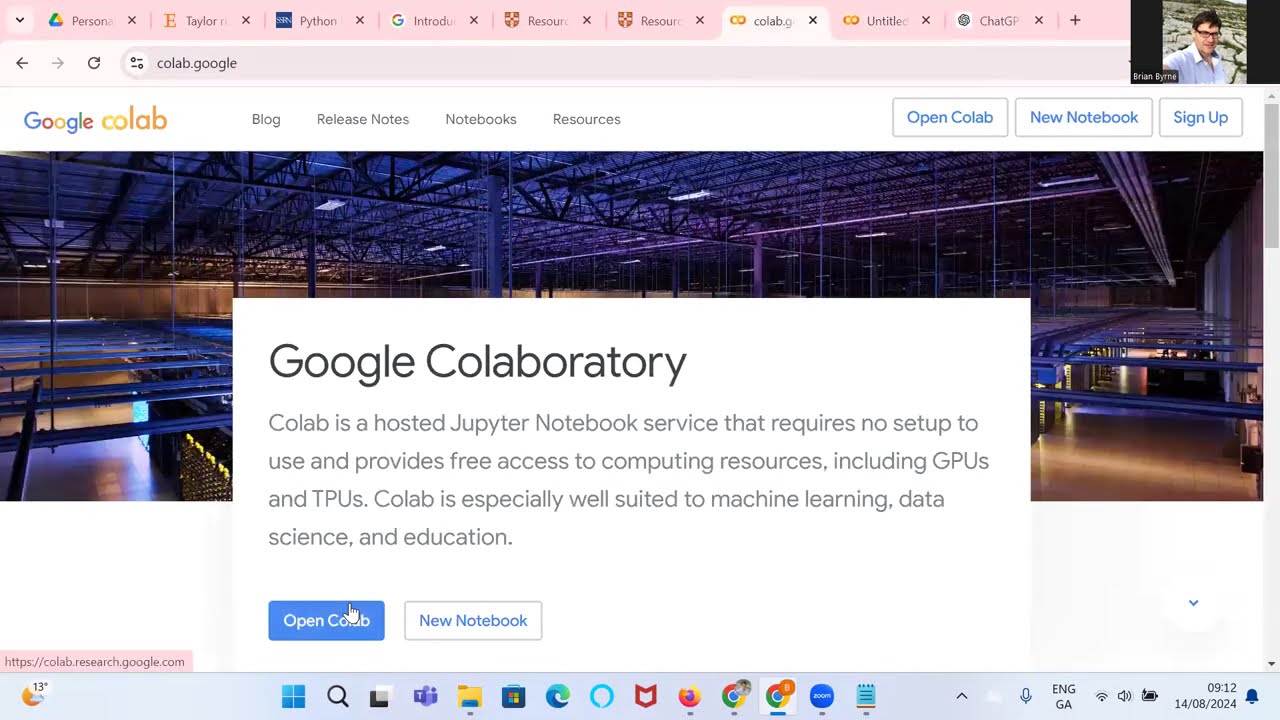This screenshot has height=720, width=1280.
Task: Open the tab search dropdown arrow
Action: [x=19, y=20]
